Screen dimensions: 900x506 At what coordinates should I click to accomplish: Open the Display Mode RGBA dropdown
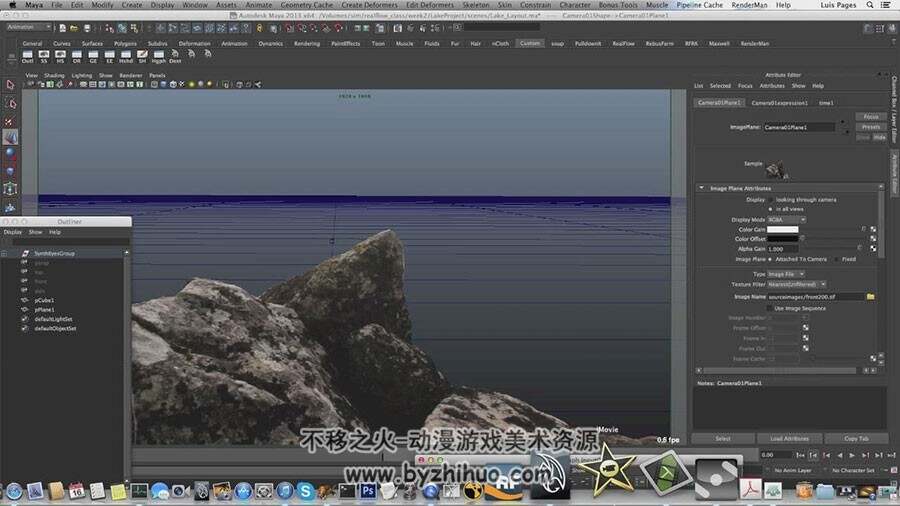(x=787, y=220)
